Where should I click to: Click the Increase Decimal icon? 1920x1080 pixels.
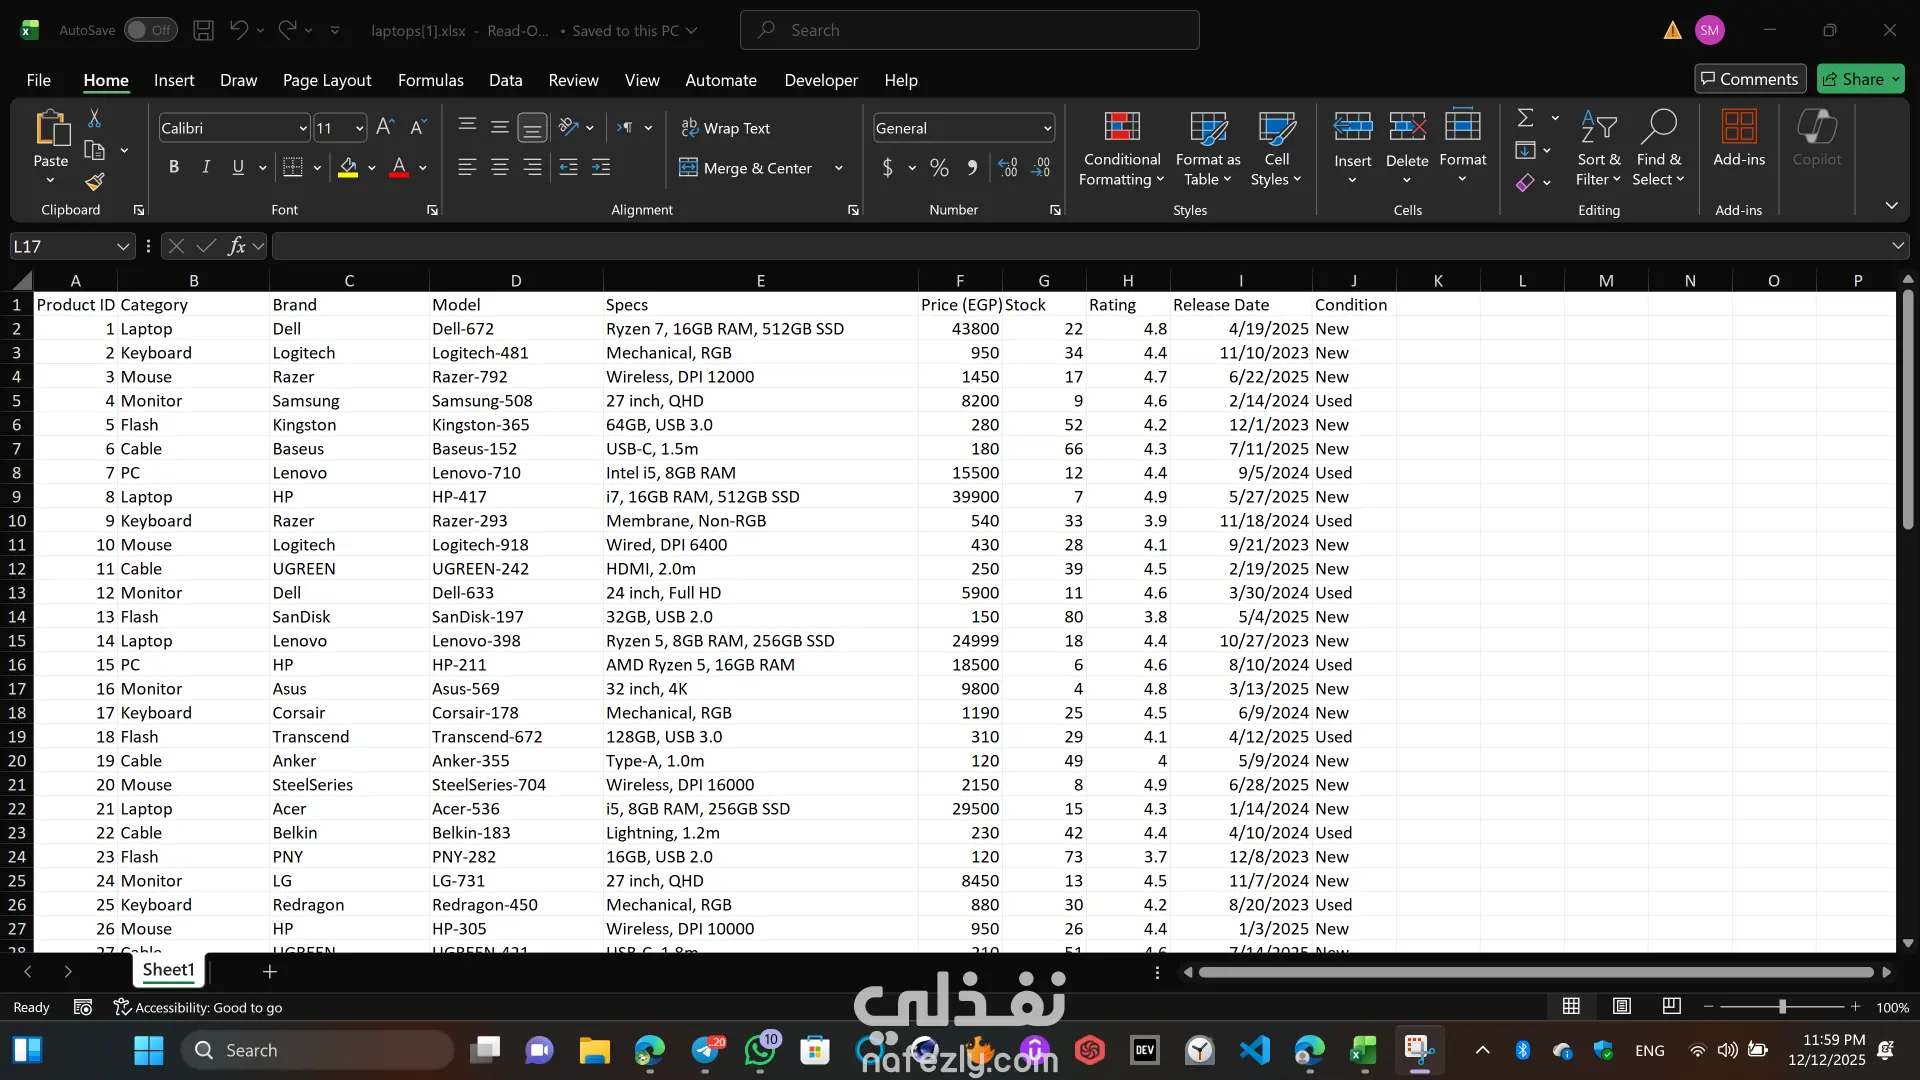[x=1008, y=168]
